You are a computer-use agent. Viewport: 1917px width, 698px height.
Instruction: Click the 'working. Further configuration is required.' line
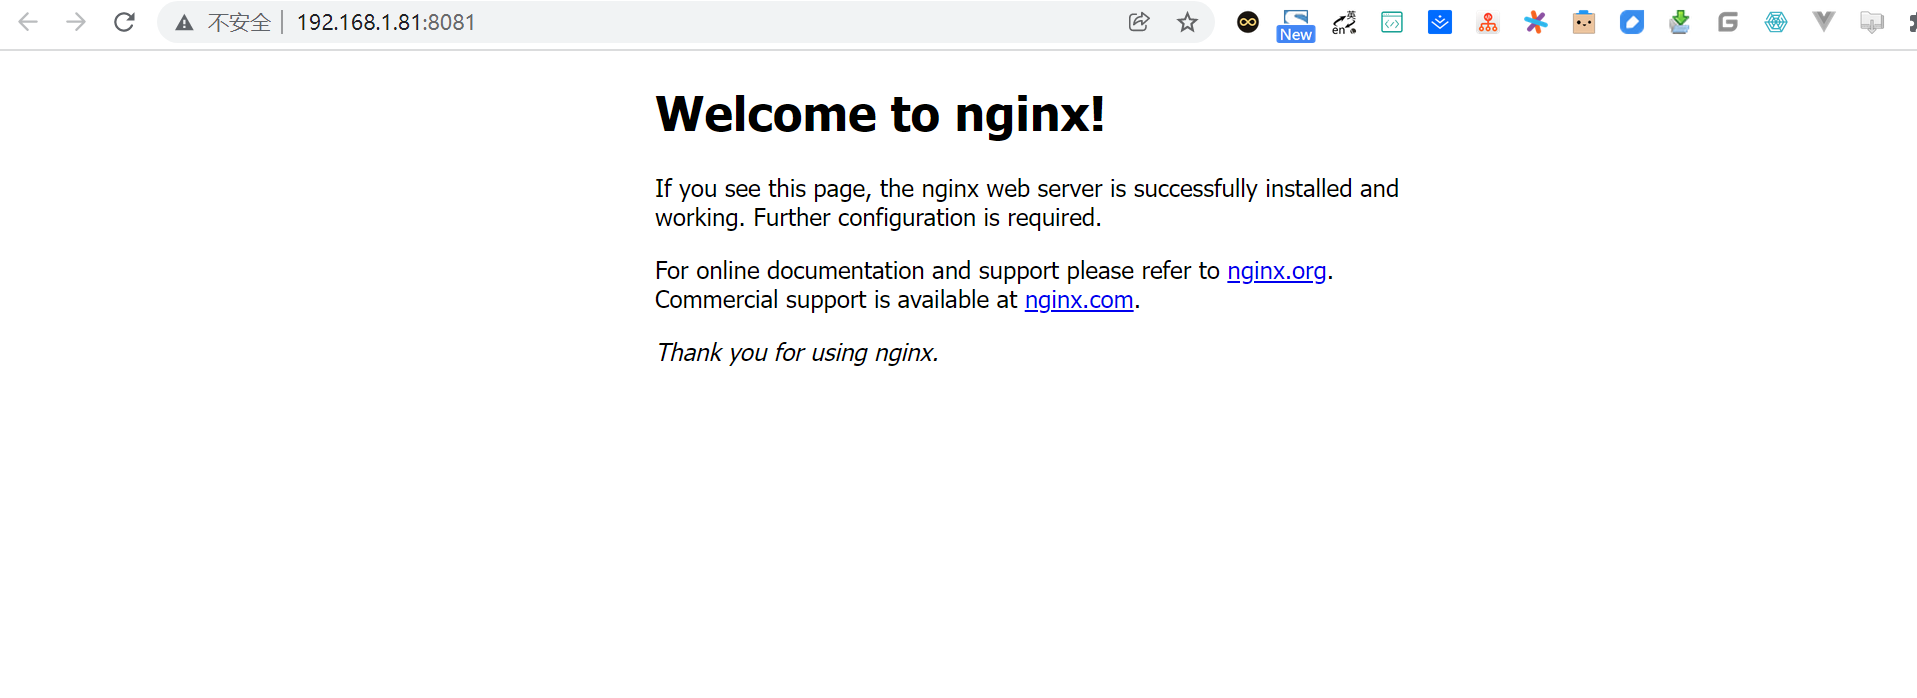coord(878,218)
